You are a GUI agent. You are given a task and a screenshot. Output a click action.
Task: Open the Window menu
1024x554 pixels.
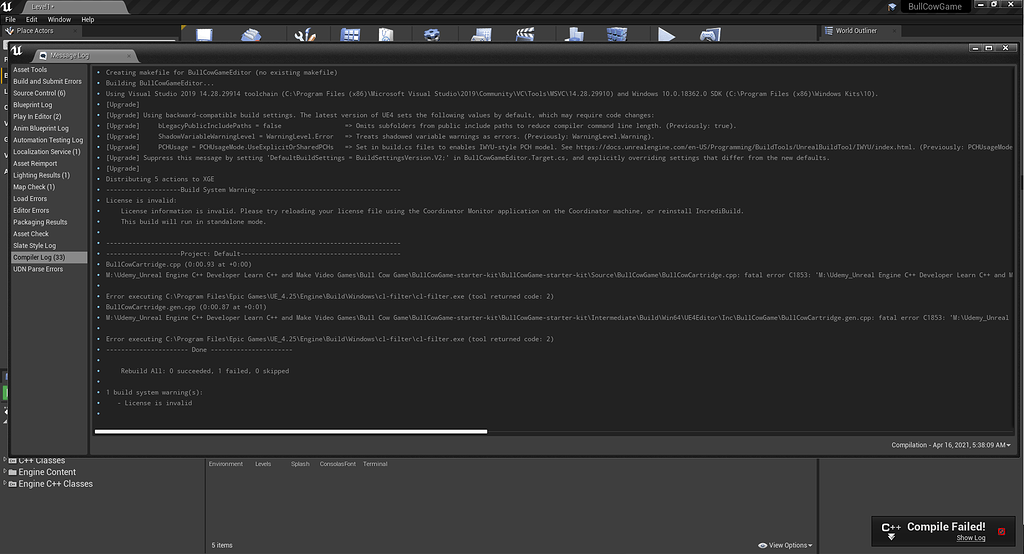[59, 20]
